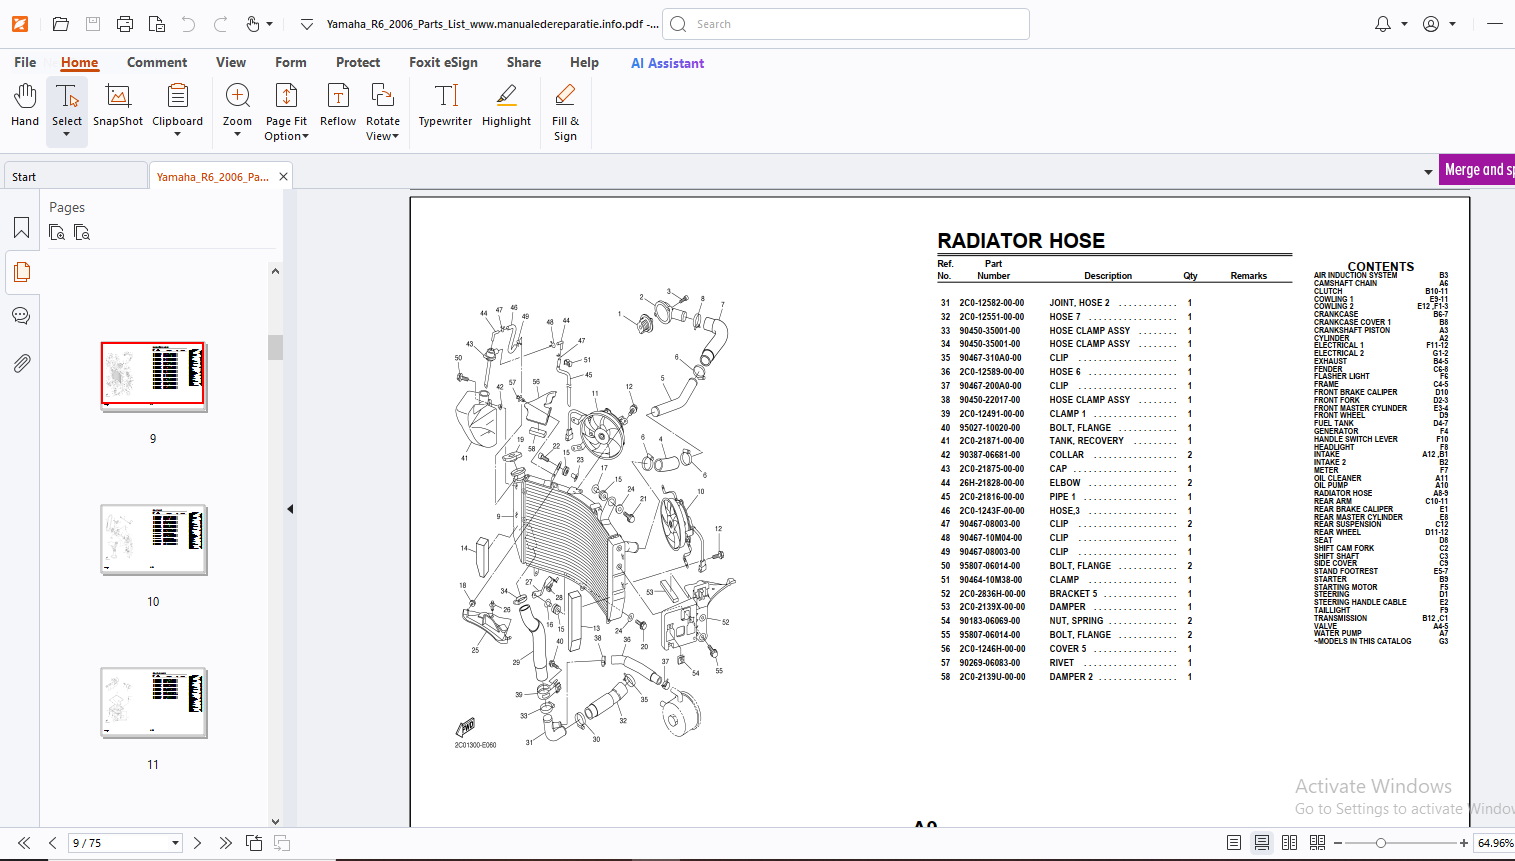1515x861 pixels.
Task: Switch to the View tab
Action: (x=231, y=62)
